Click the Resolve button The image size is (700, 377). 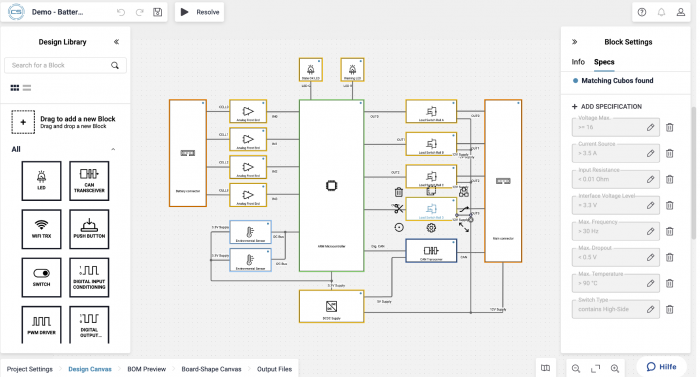[200, 12]
